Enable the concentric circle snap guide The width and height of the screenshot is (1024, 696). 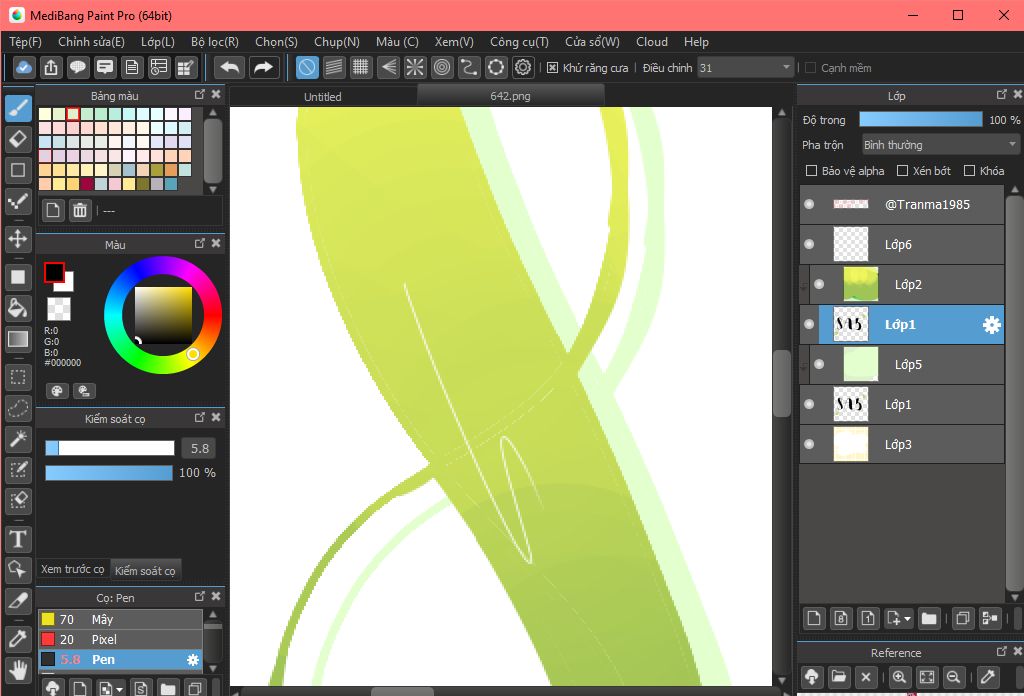pyautogui.click(x=442, y=67)
